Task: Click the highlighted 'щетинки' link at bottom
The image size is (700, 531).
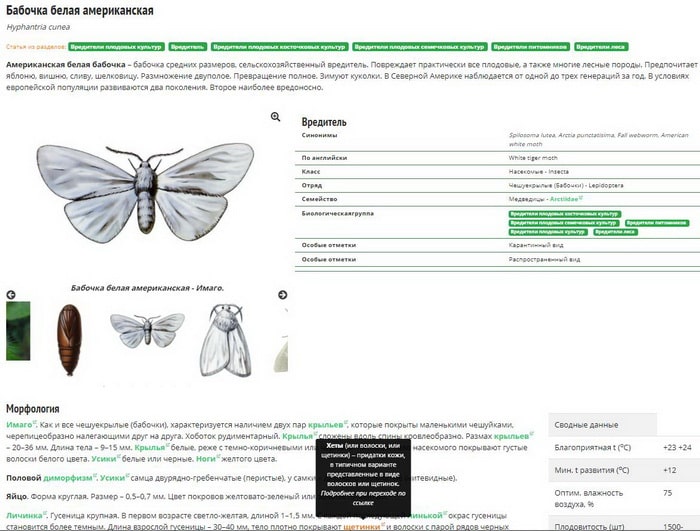Action: [360, 526]
